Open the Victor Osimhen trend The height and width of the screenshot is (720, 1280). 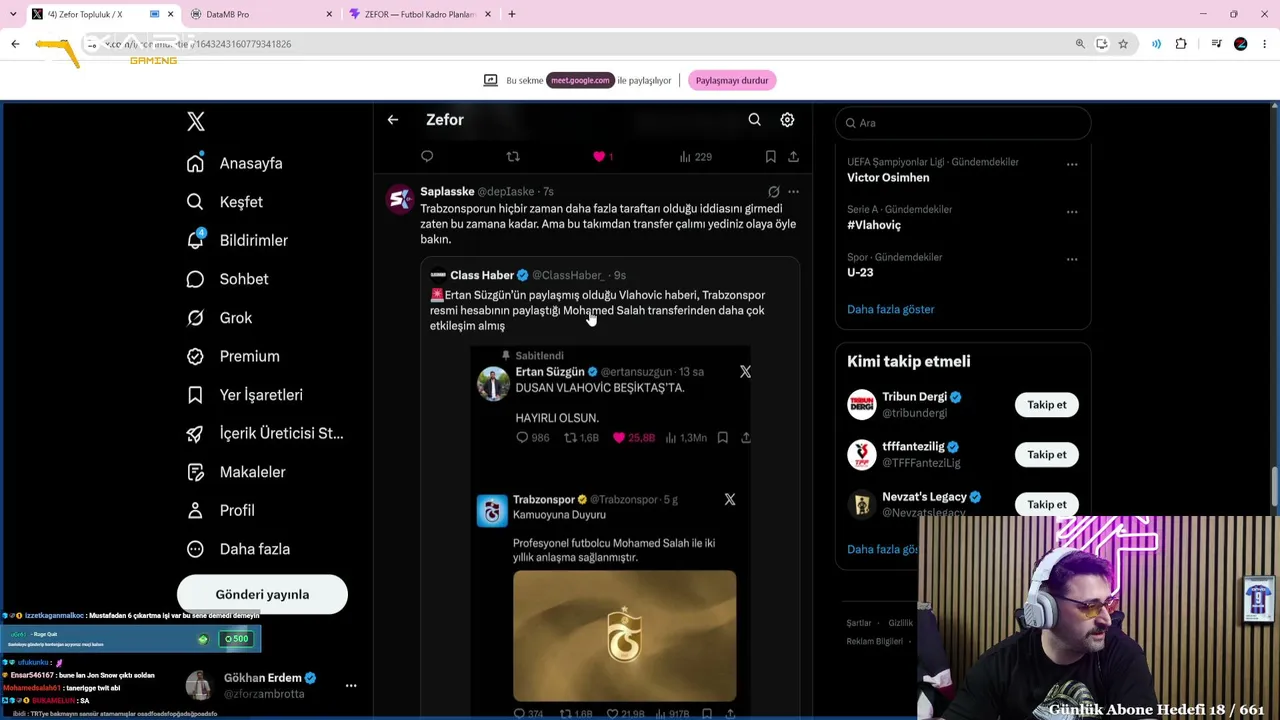tap(888, 178)
